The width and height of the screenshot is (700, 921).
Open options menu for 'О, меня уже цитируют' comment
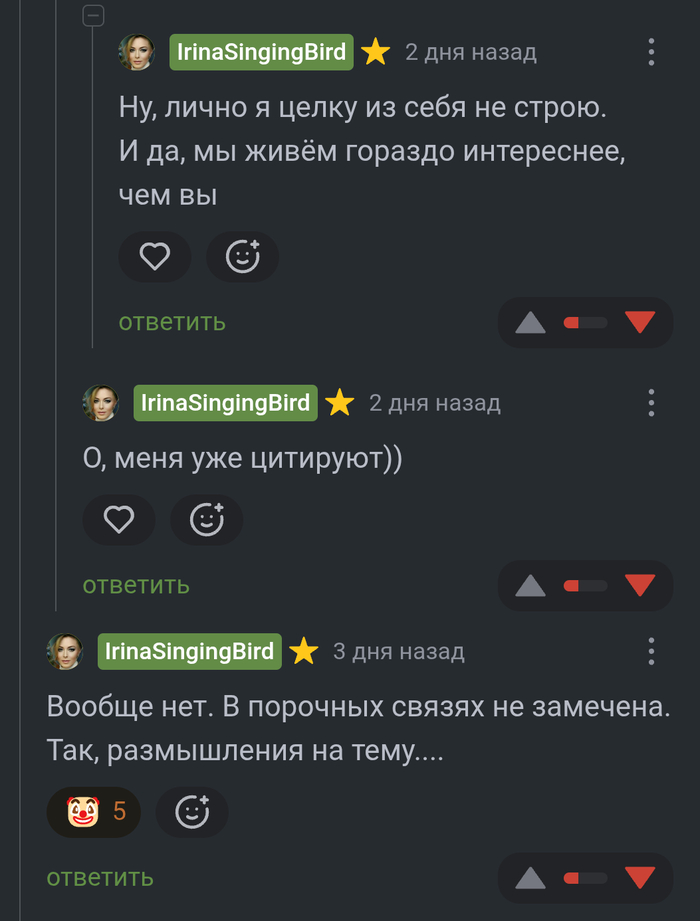[x=651, y=403]
